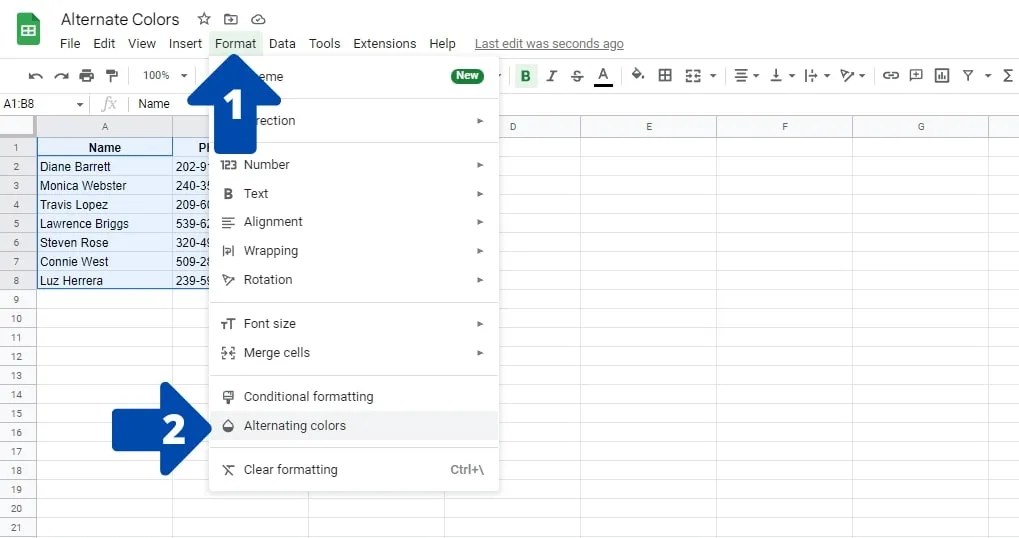Screen dimensions: 1019x538
Task: Select column A header
Action: point(105,127)
